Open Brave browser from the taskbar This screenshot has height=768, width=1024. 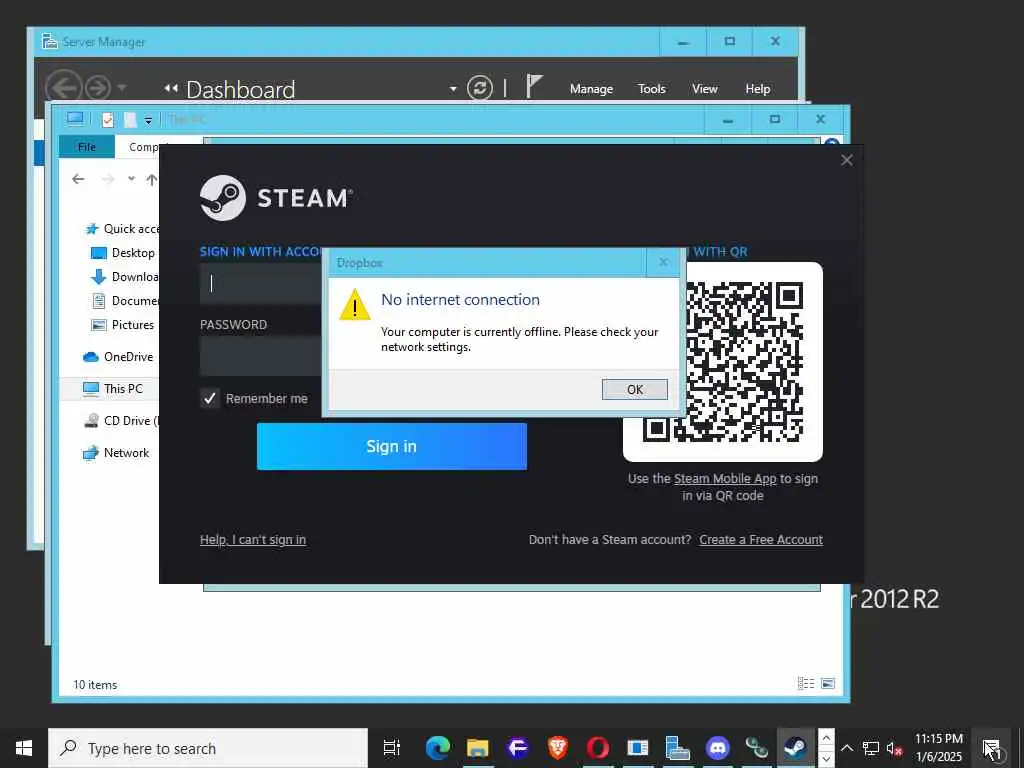click(x=557, y=748)
